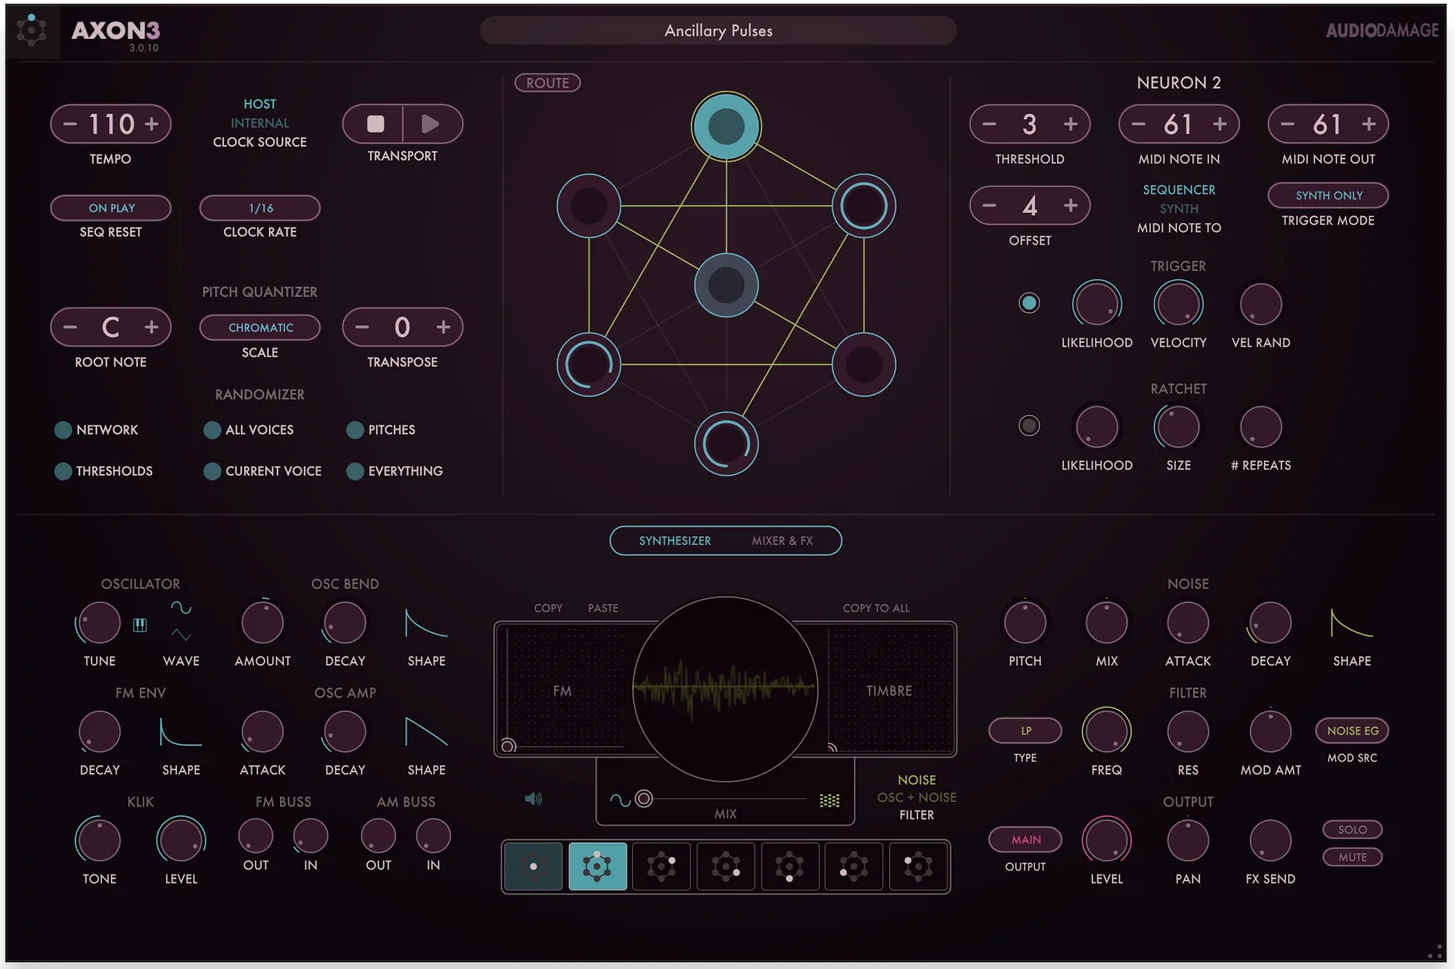Viewport: 1455px width, 969px height.
Task: Toggle the Trigger enable radio button
Action: point(1029,303)
